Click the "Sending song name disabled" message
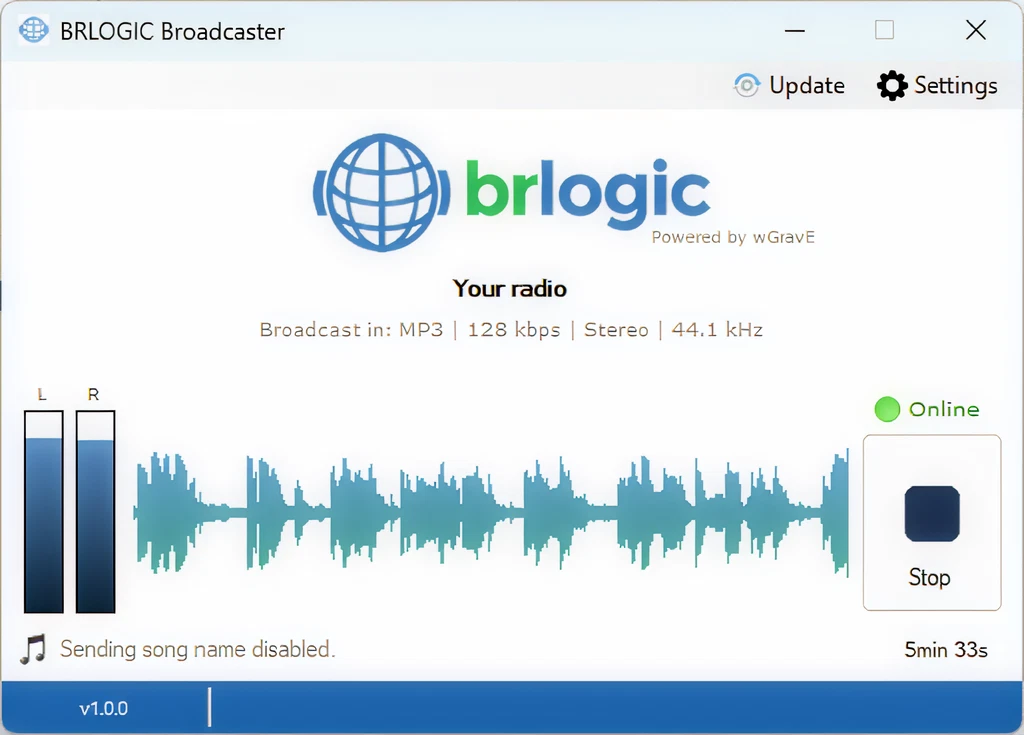This screenshot has width=1024, height=735. [197, 649]
